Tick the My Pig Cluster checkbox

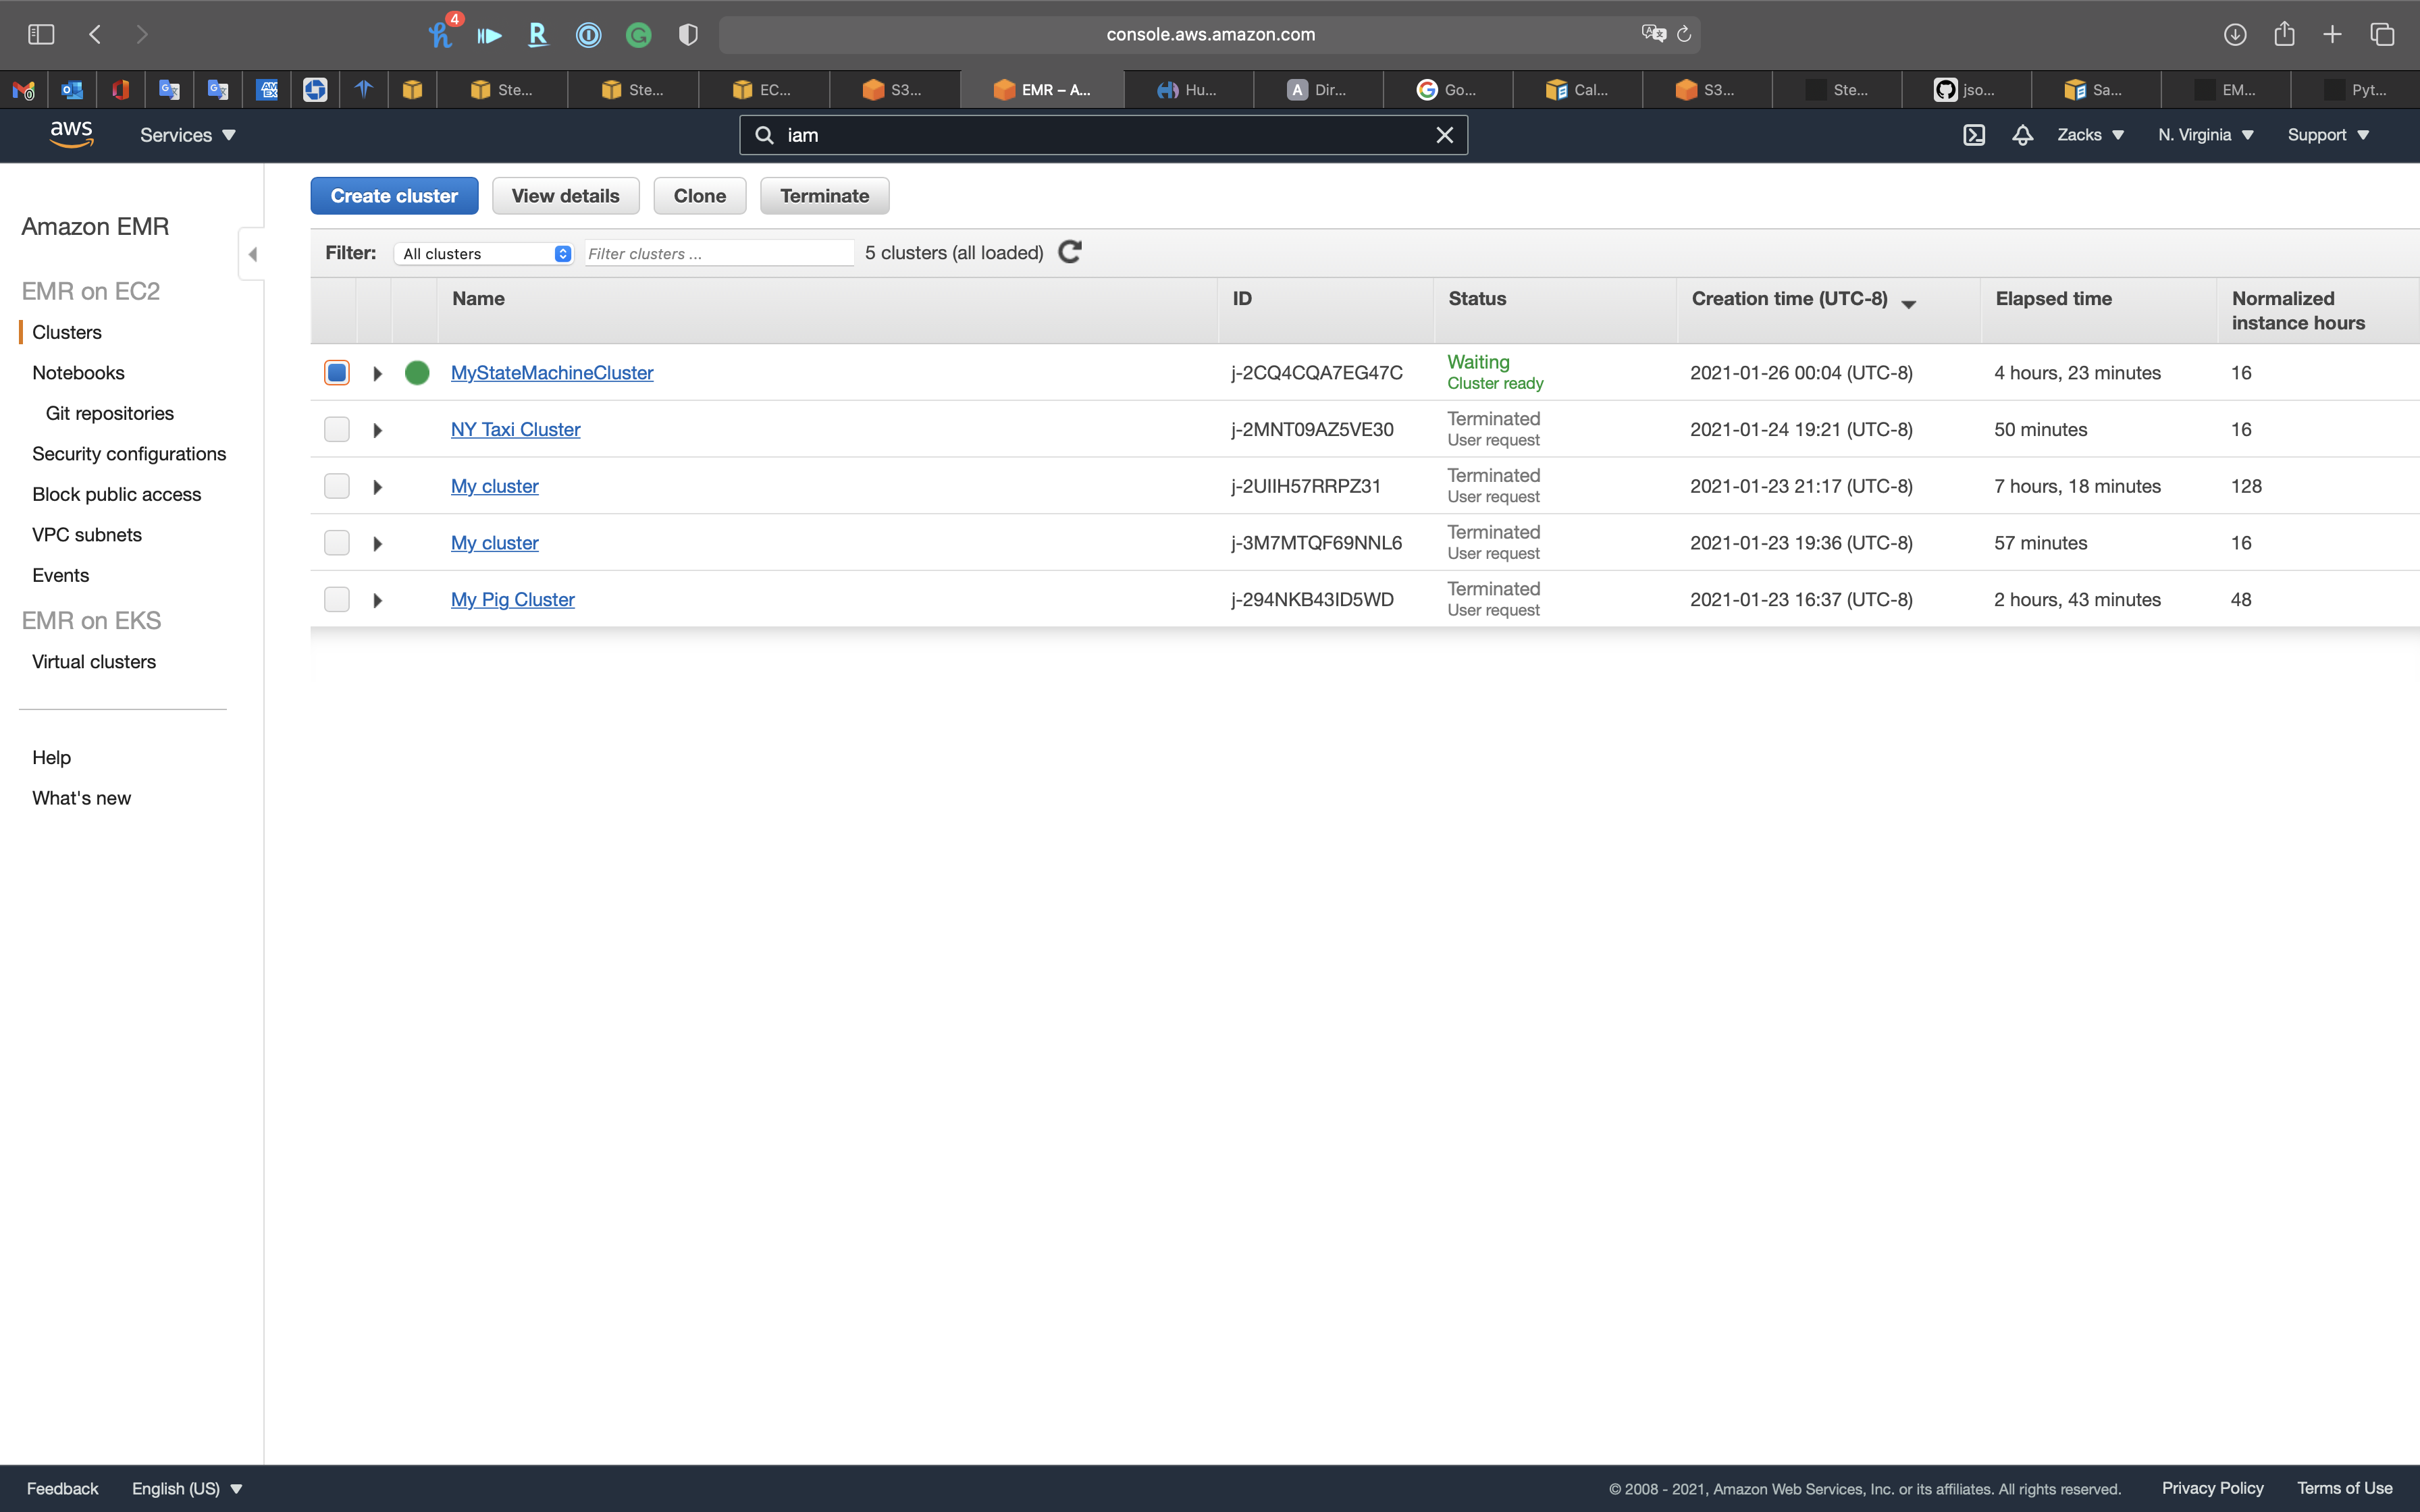[x=337, y=600]
